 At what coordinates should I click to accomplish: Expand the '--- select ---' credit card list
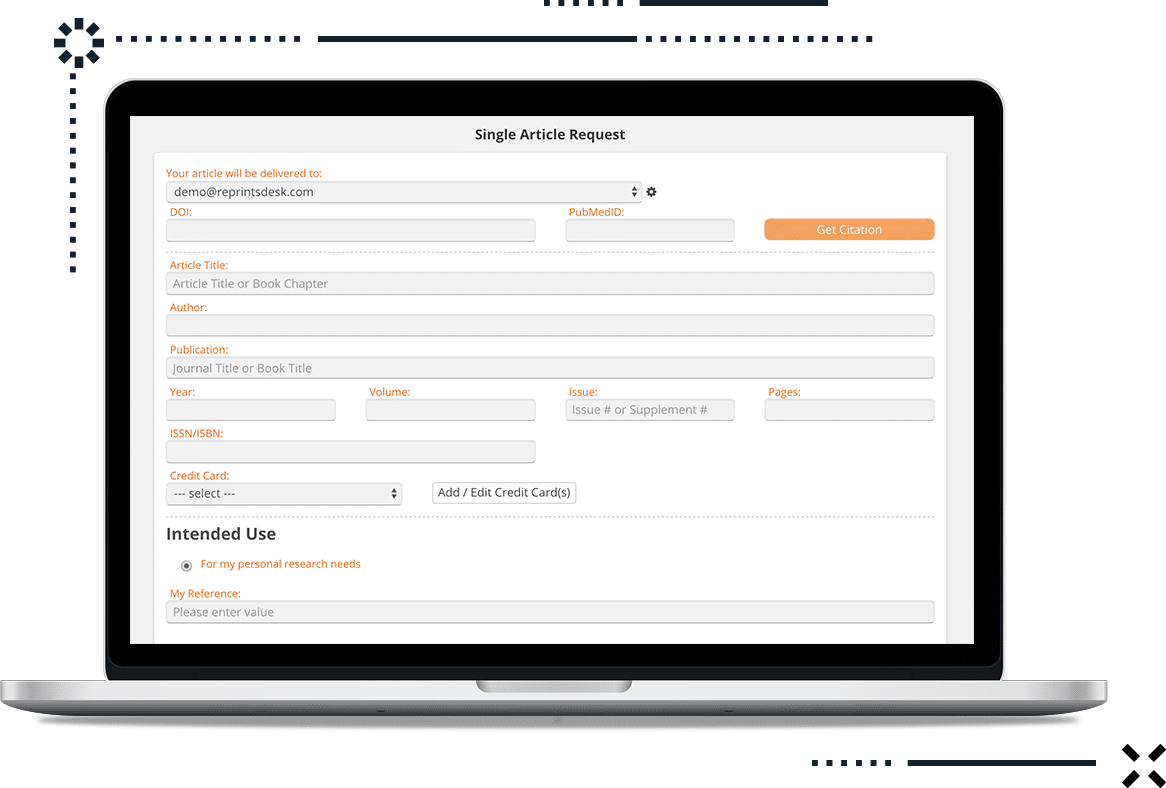pyautogui.click(x=284, y=493)
